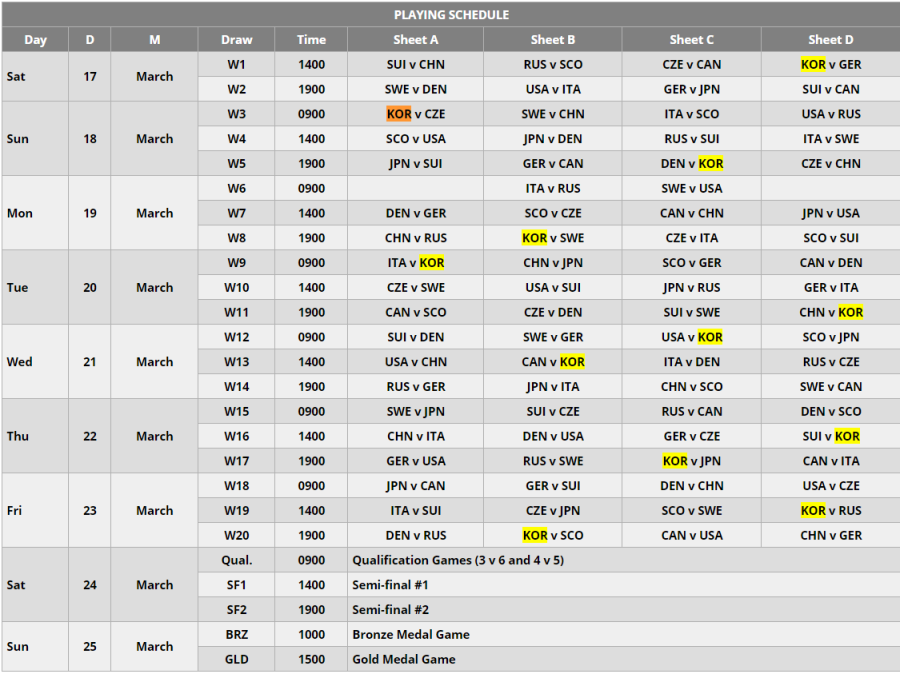
Task: Select the Gold Medal Game row
Action: pyautogui.click(x=549, y=659)
